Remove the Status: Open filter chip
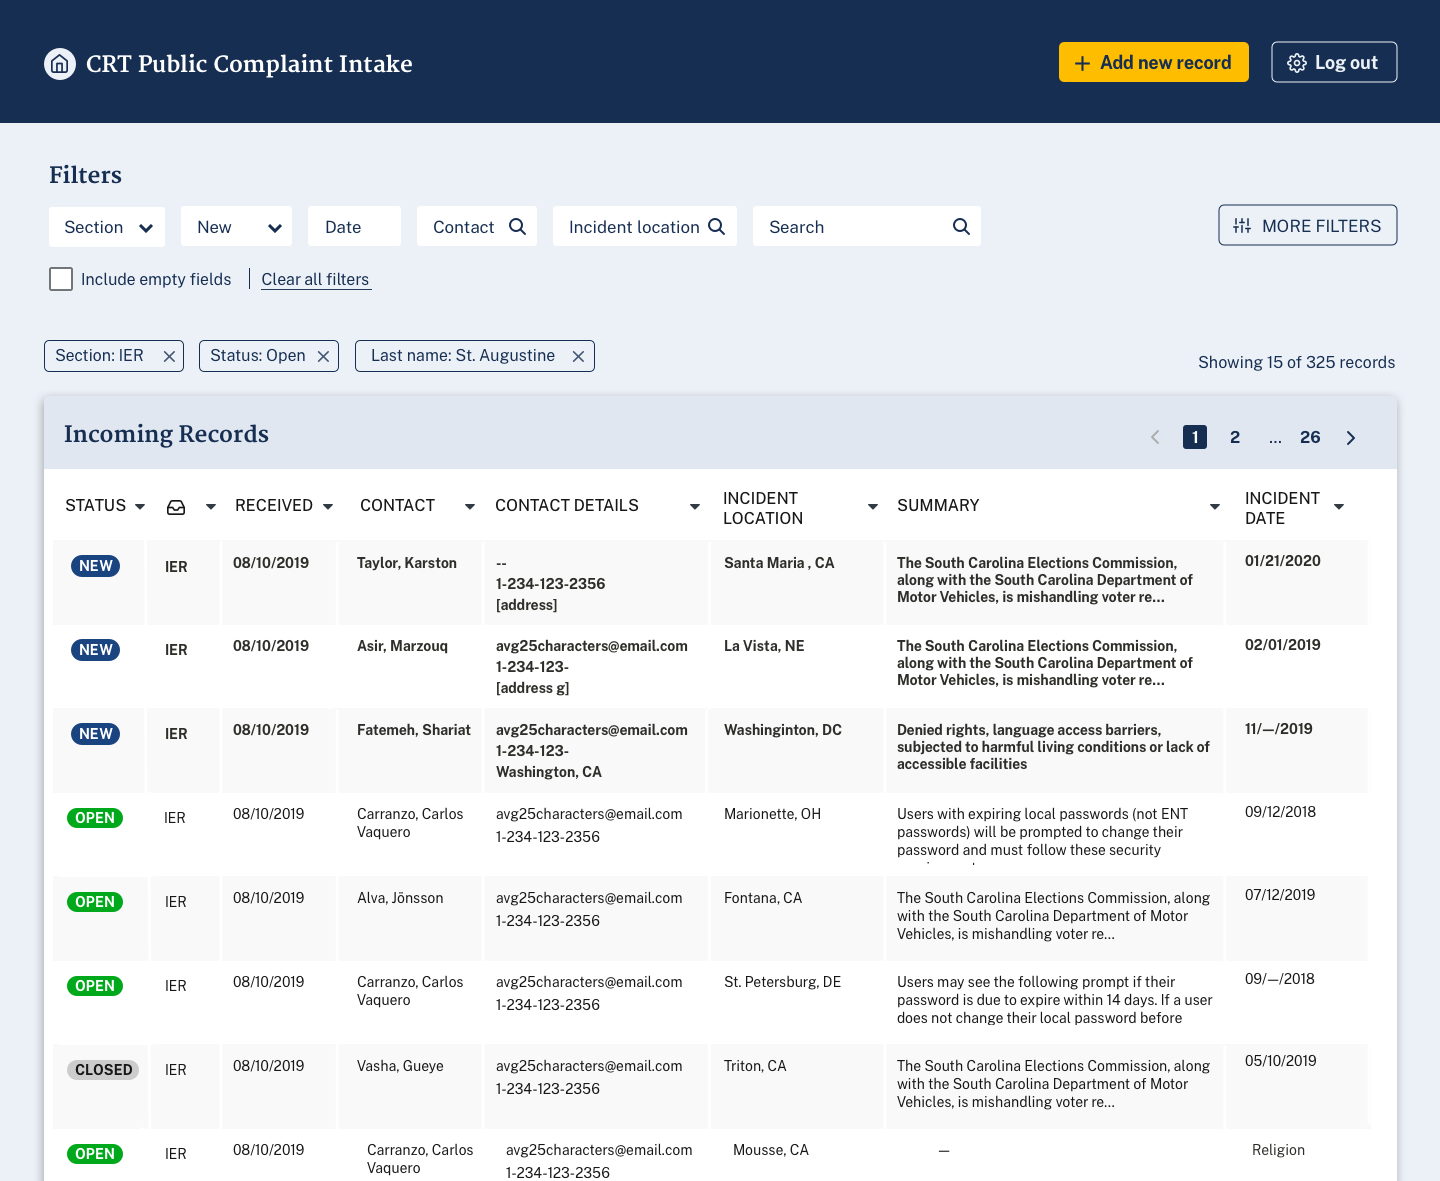This screenshot has height=1181, width=1440. [323, 356]
